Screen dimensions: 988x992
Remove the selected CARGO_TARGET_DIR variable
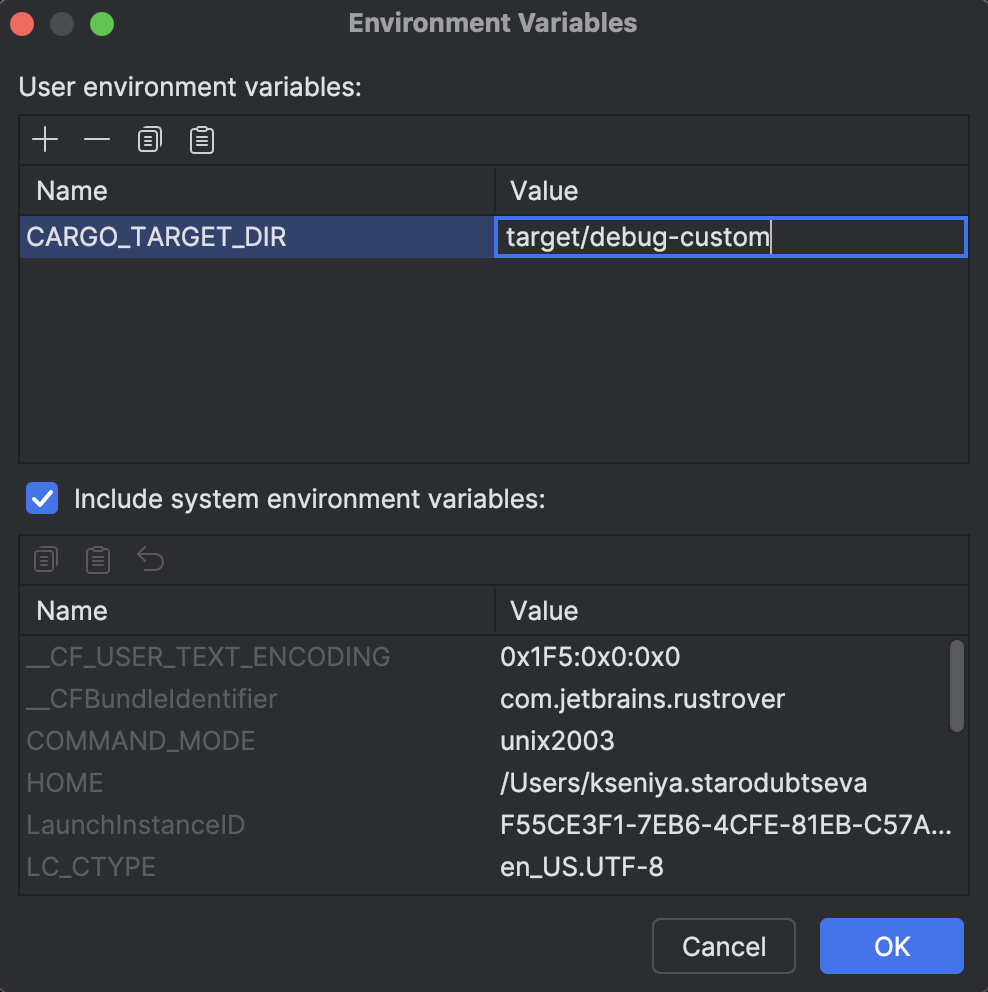pyautogui.click(x=96, y=140)
